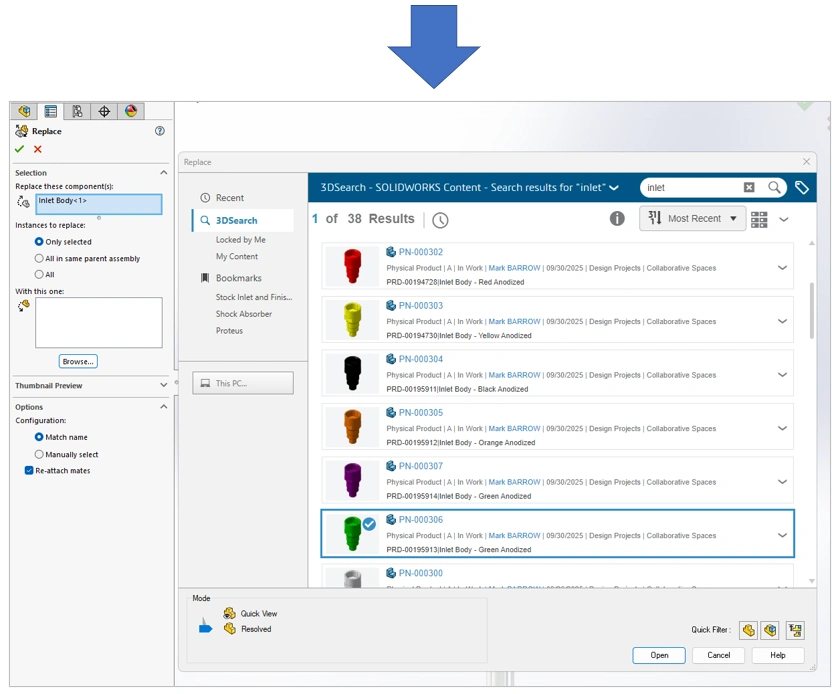840x694 pixels.
Task: Select Resolved mode
Action: 248,629
